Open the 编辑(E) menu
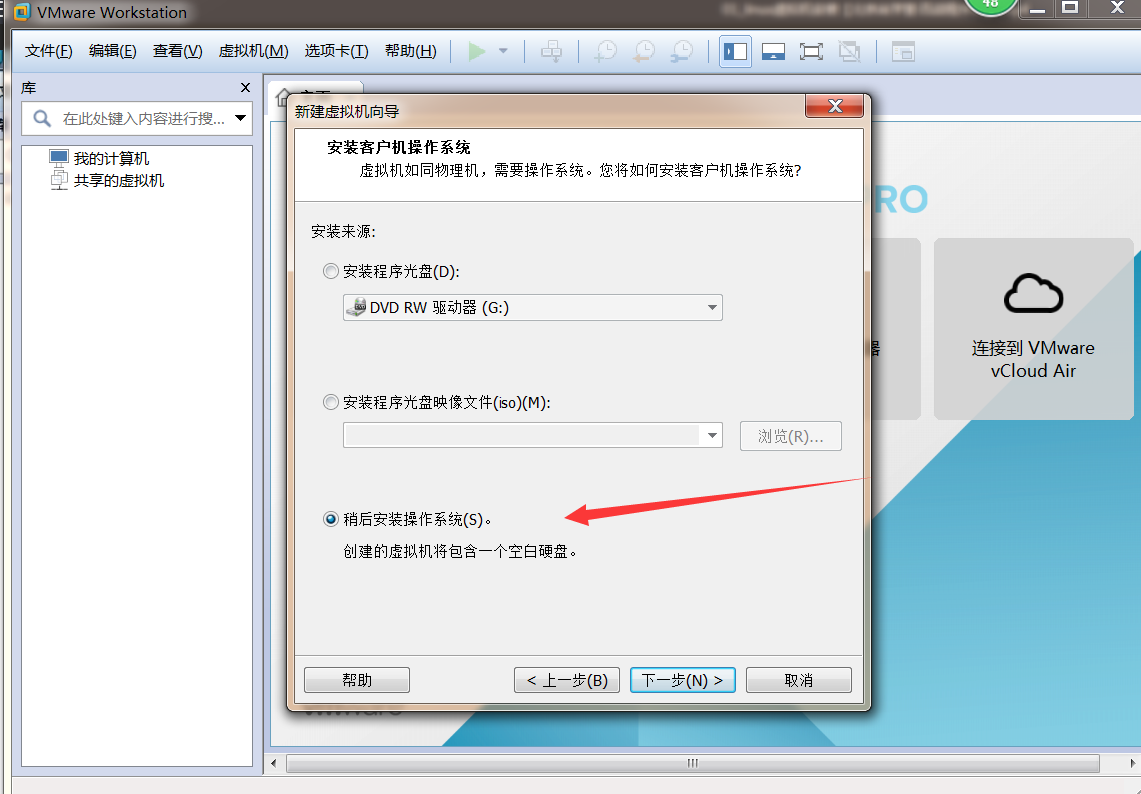 tap(113, 51)
